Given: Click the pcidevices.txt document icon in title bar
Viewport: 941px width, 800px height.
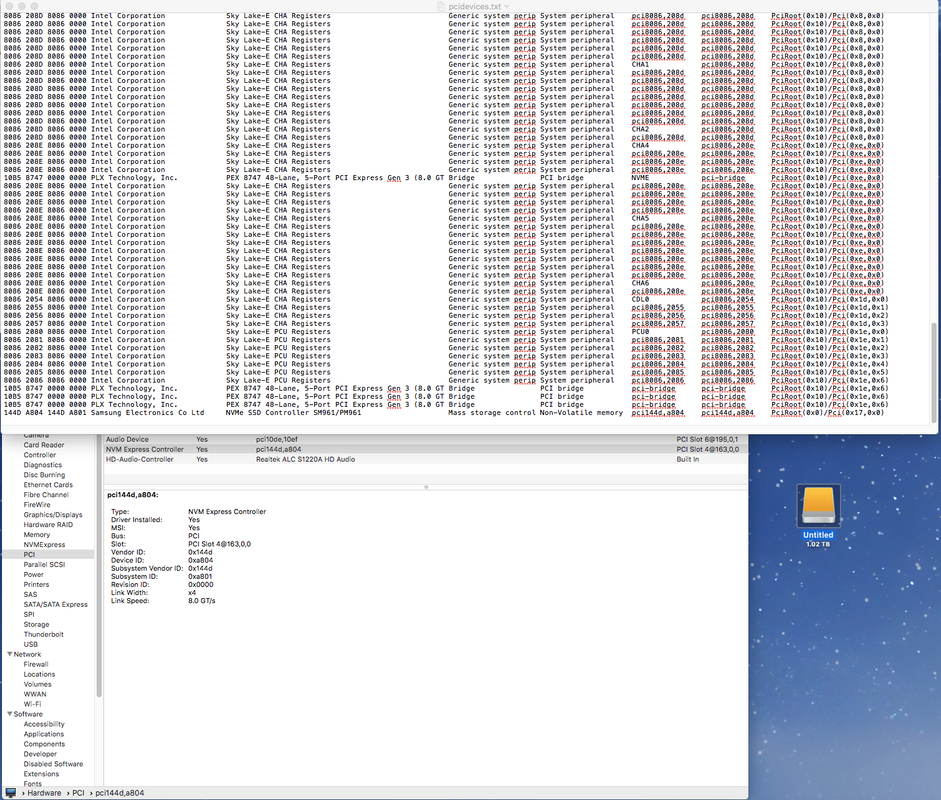Looking at the screenshot, I should pos(441,6).
